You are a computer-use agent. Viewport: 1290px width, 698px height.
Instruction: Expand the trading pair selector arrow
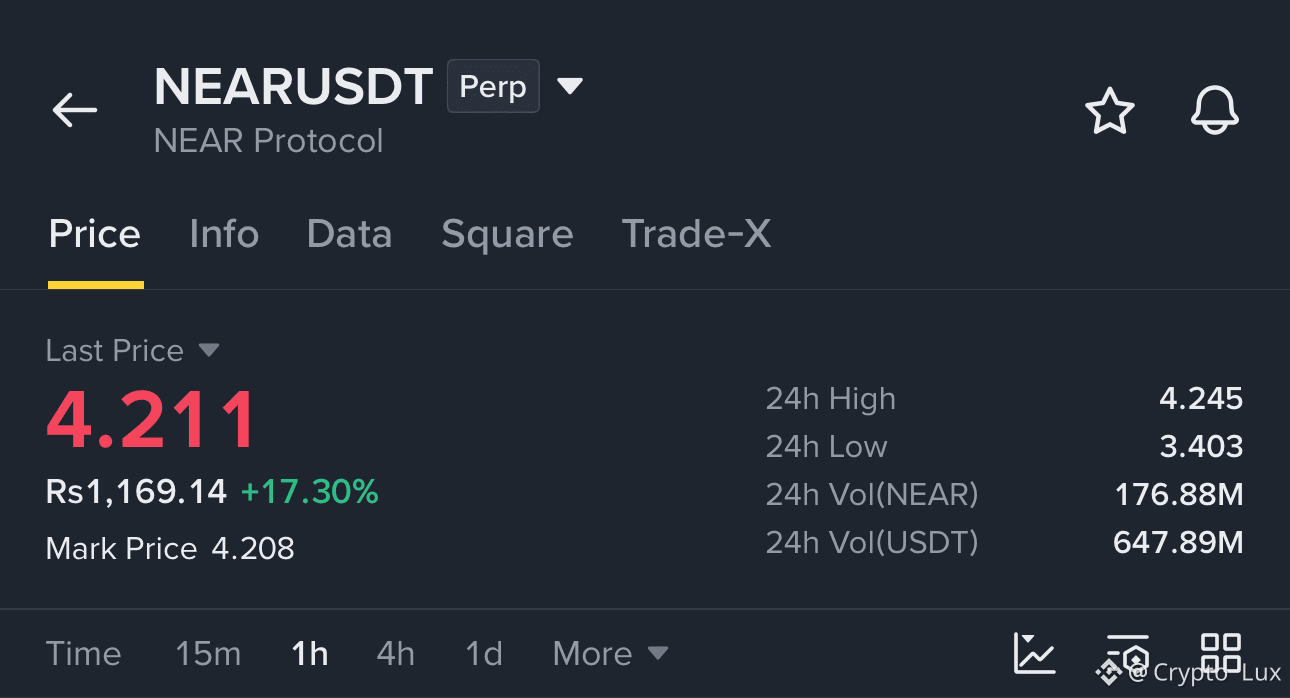click(x=570, y=86)
